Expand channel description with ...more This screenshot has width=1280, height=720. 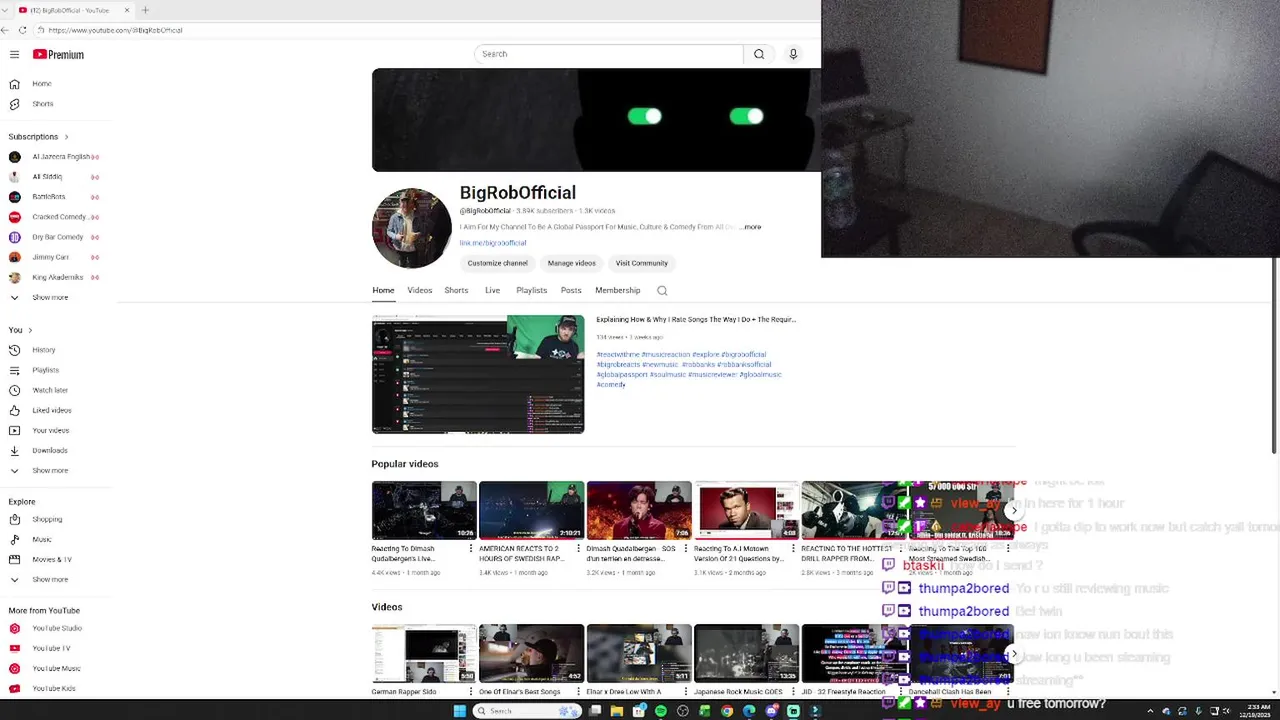[x=751, y=227]
